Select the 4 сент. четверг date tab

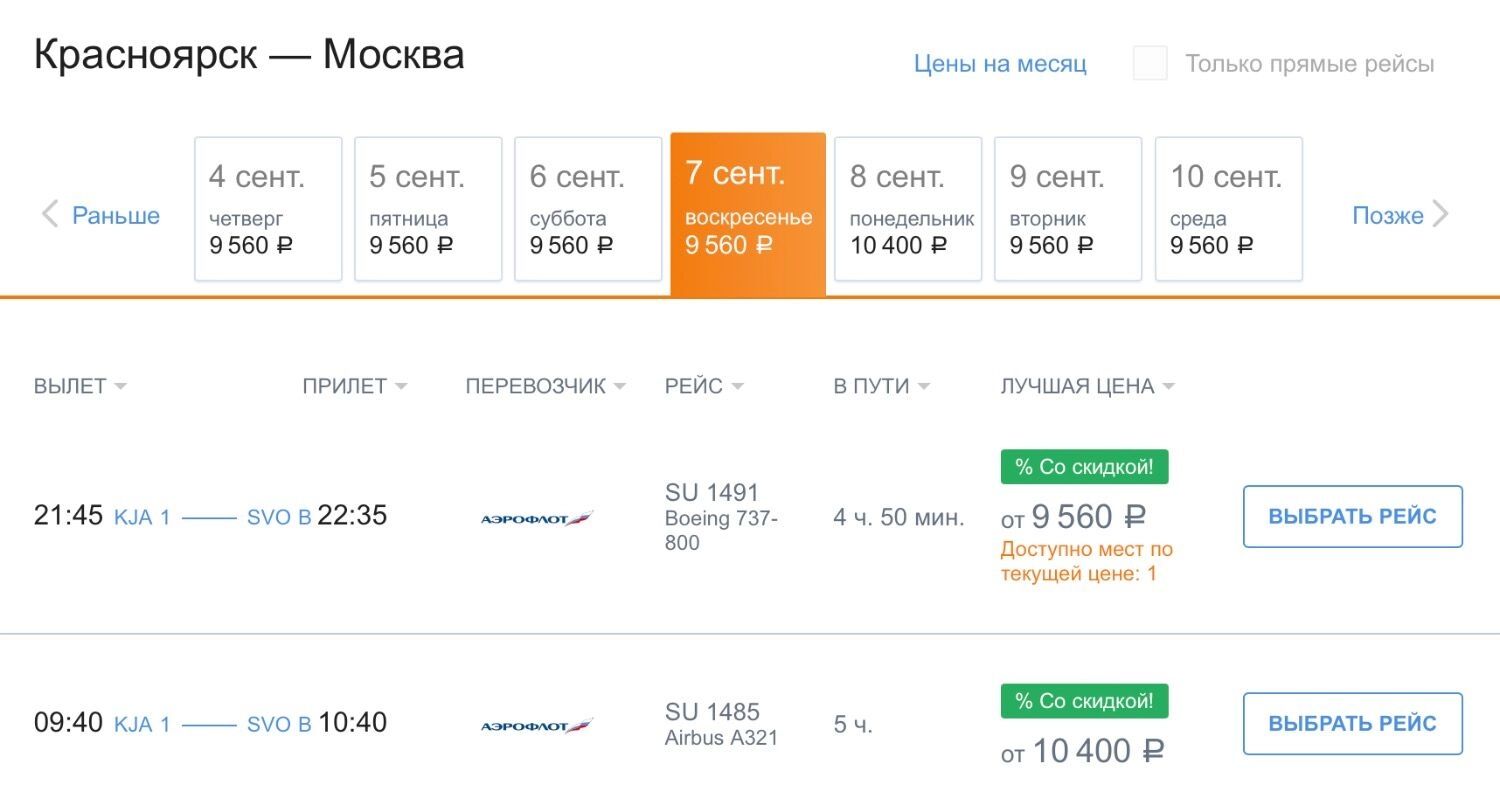coord(268,209)
